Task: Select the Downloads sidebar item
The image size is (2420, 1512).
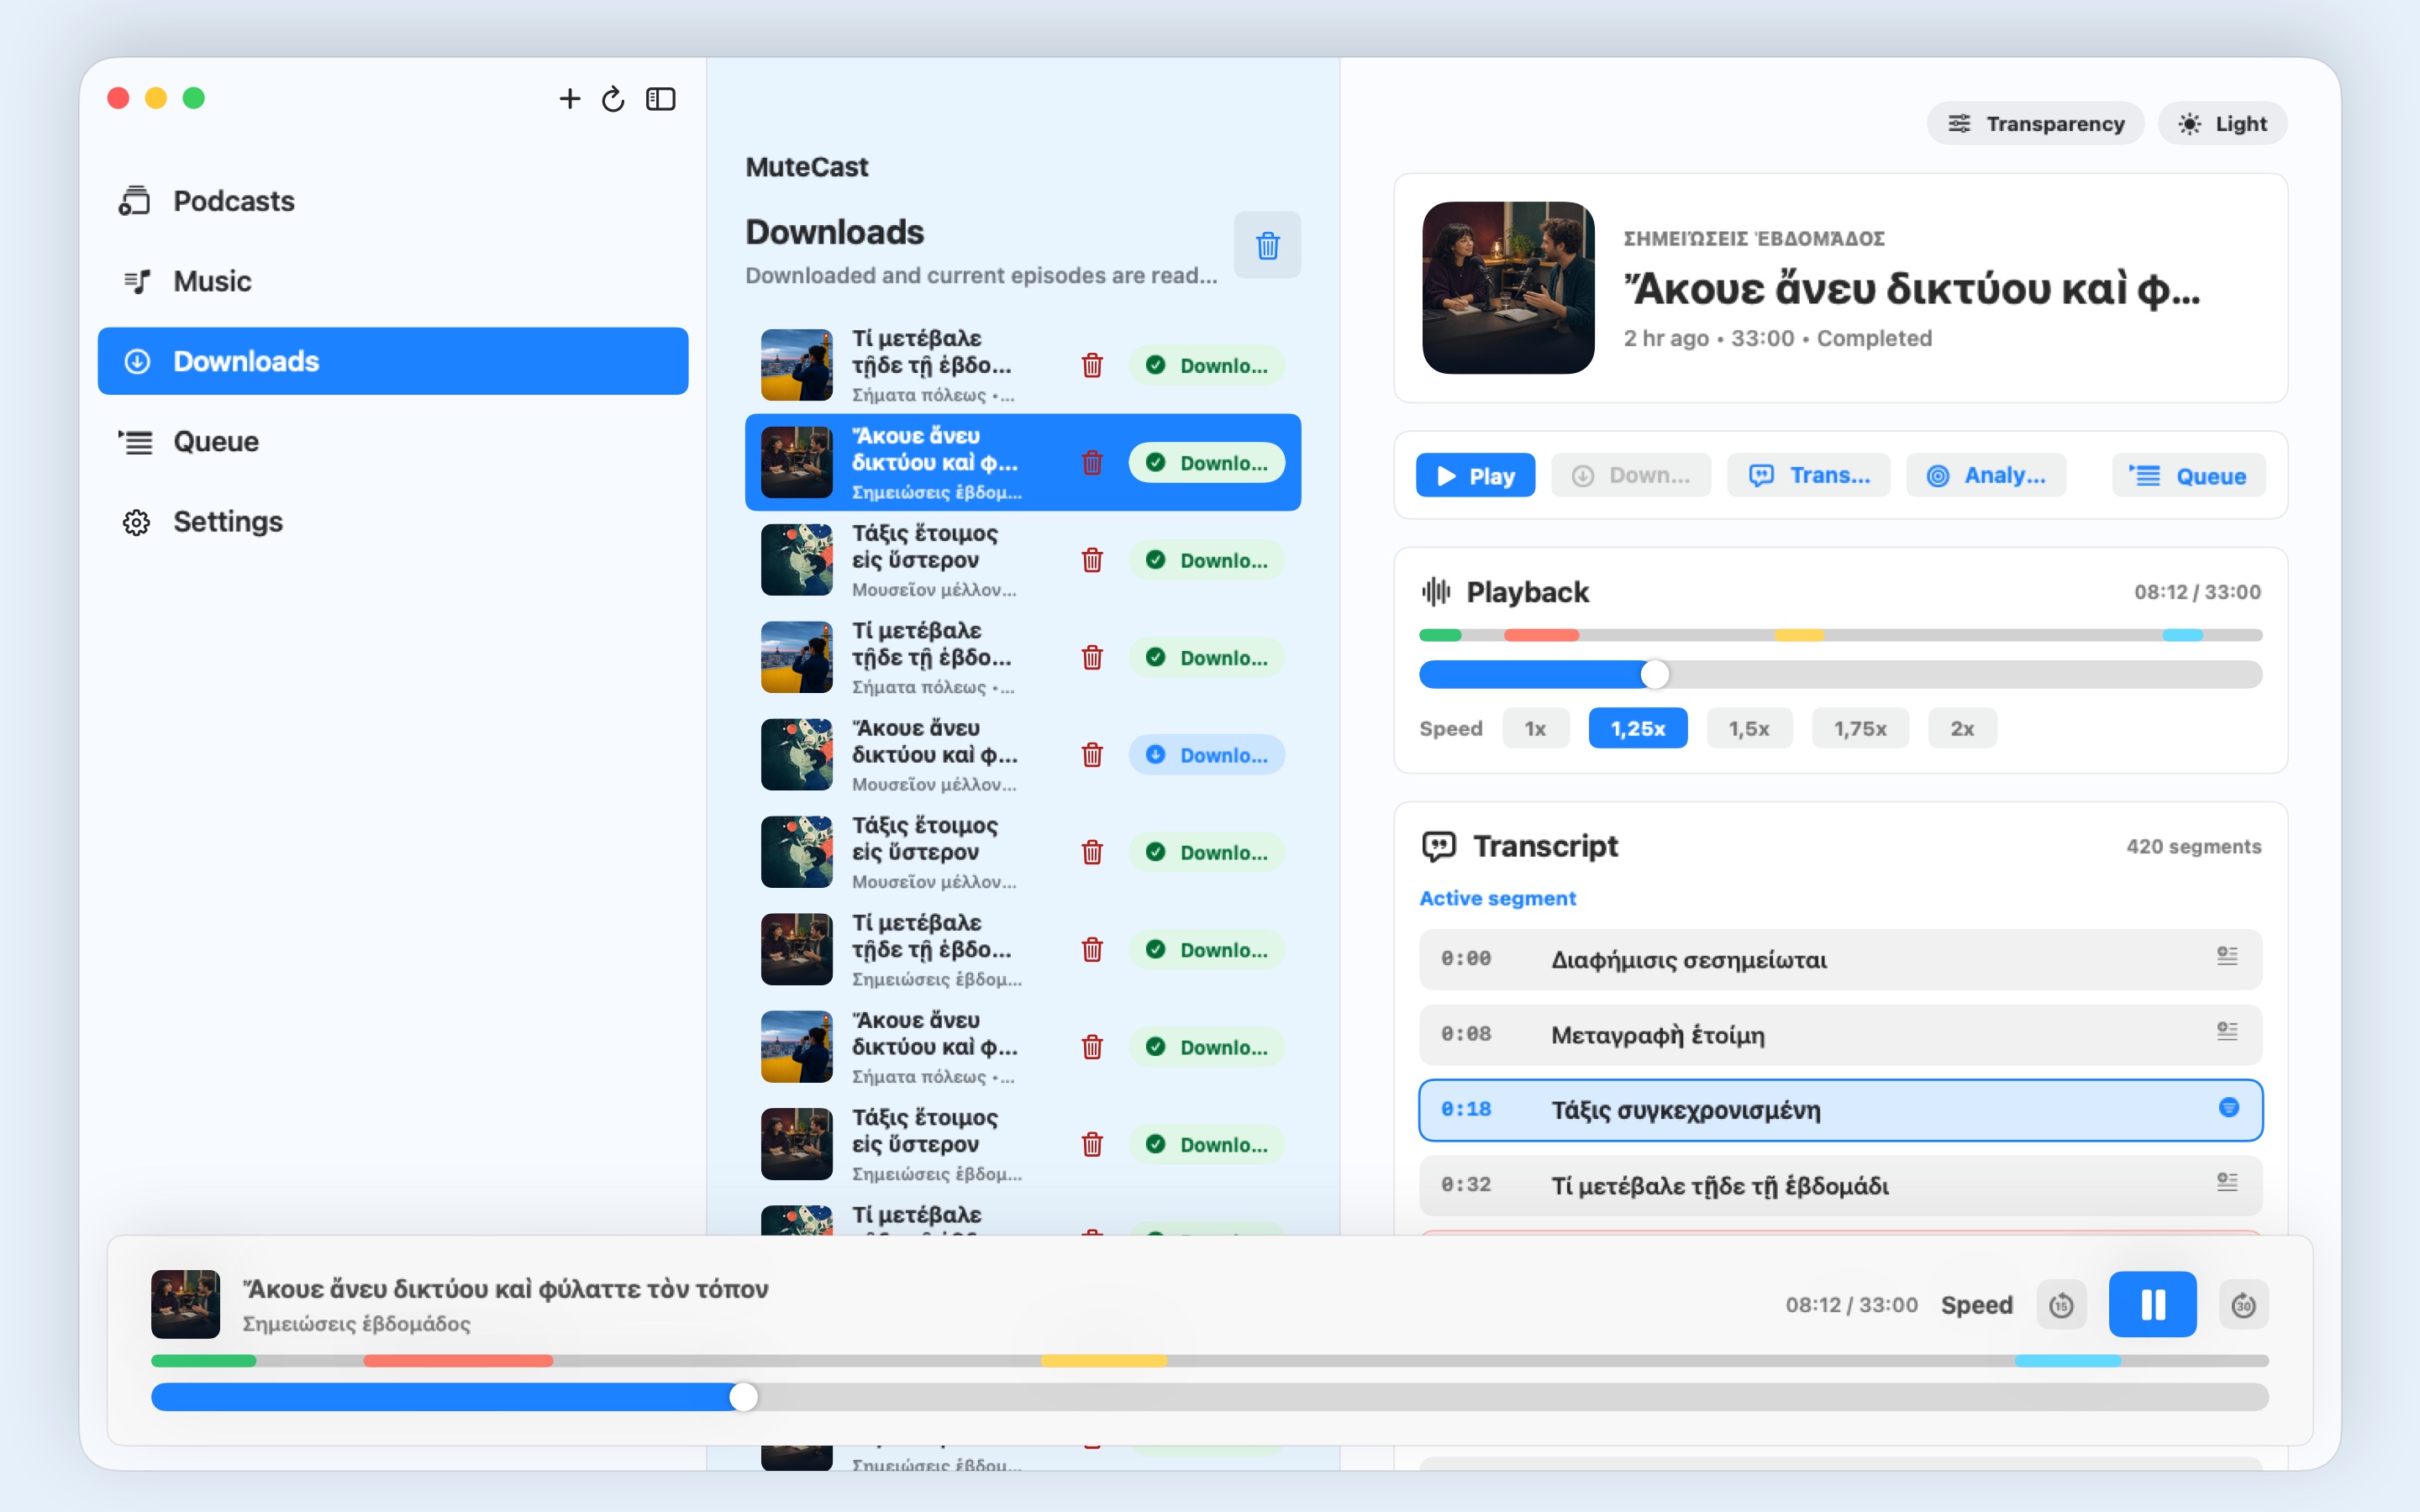Action: 393,361
